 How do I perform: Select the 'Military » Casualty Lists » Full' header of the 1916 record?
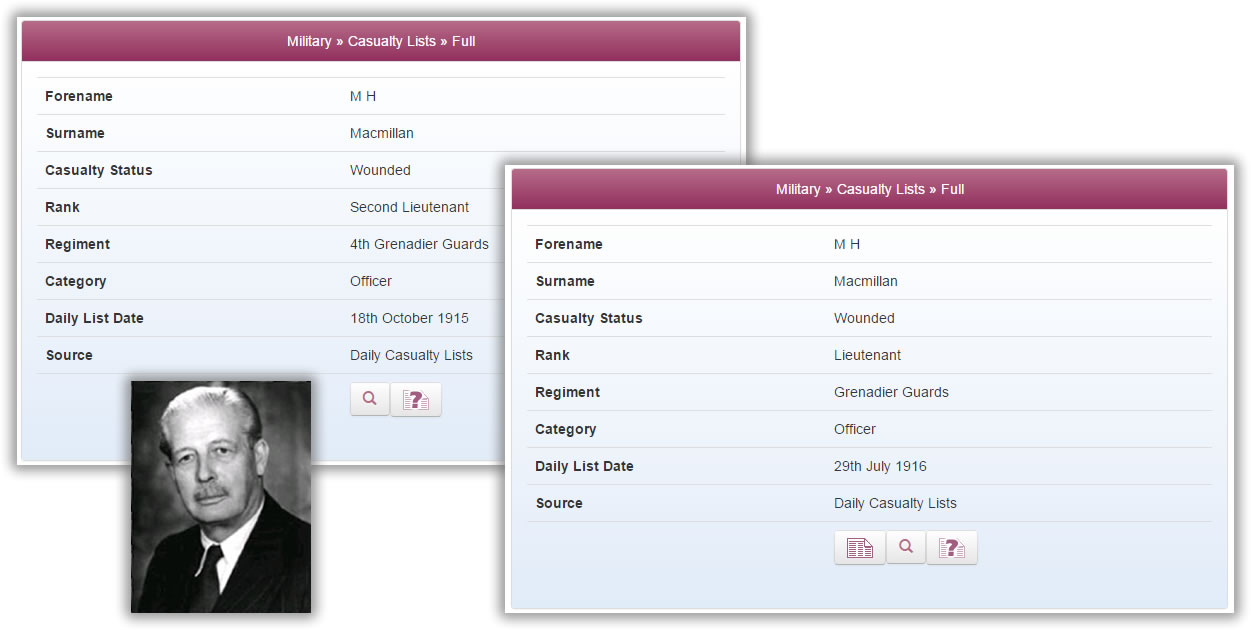click(x=870, y=189)
